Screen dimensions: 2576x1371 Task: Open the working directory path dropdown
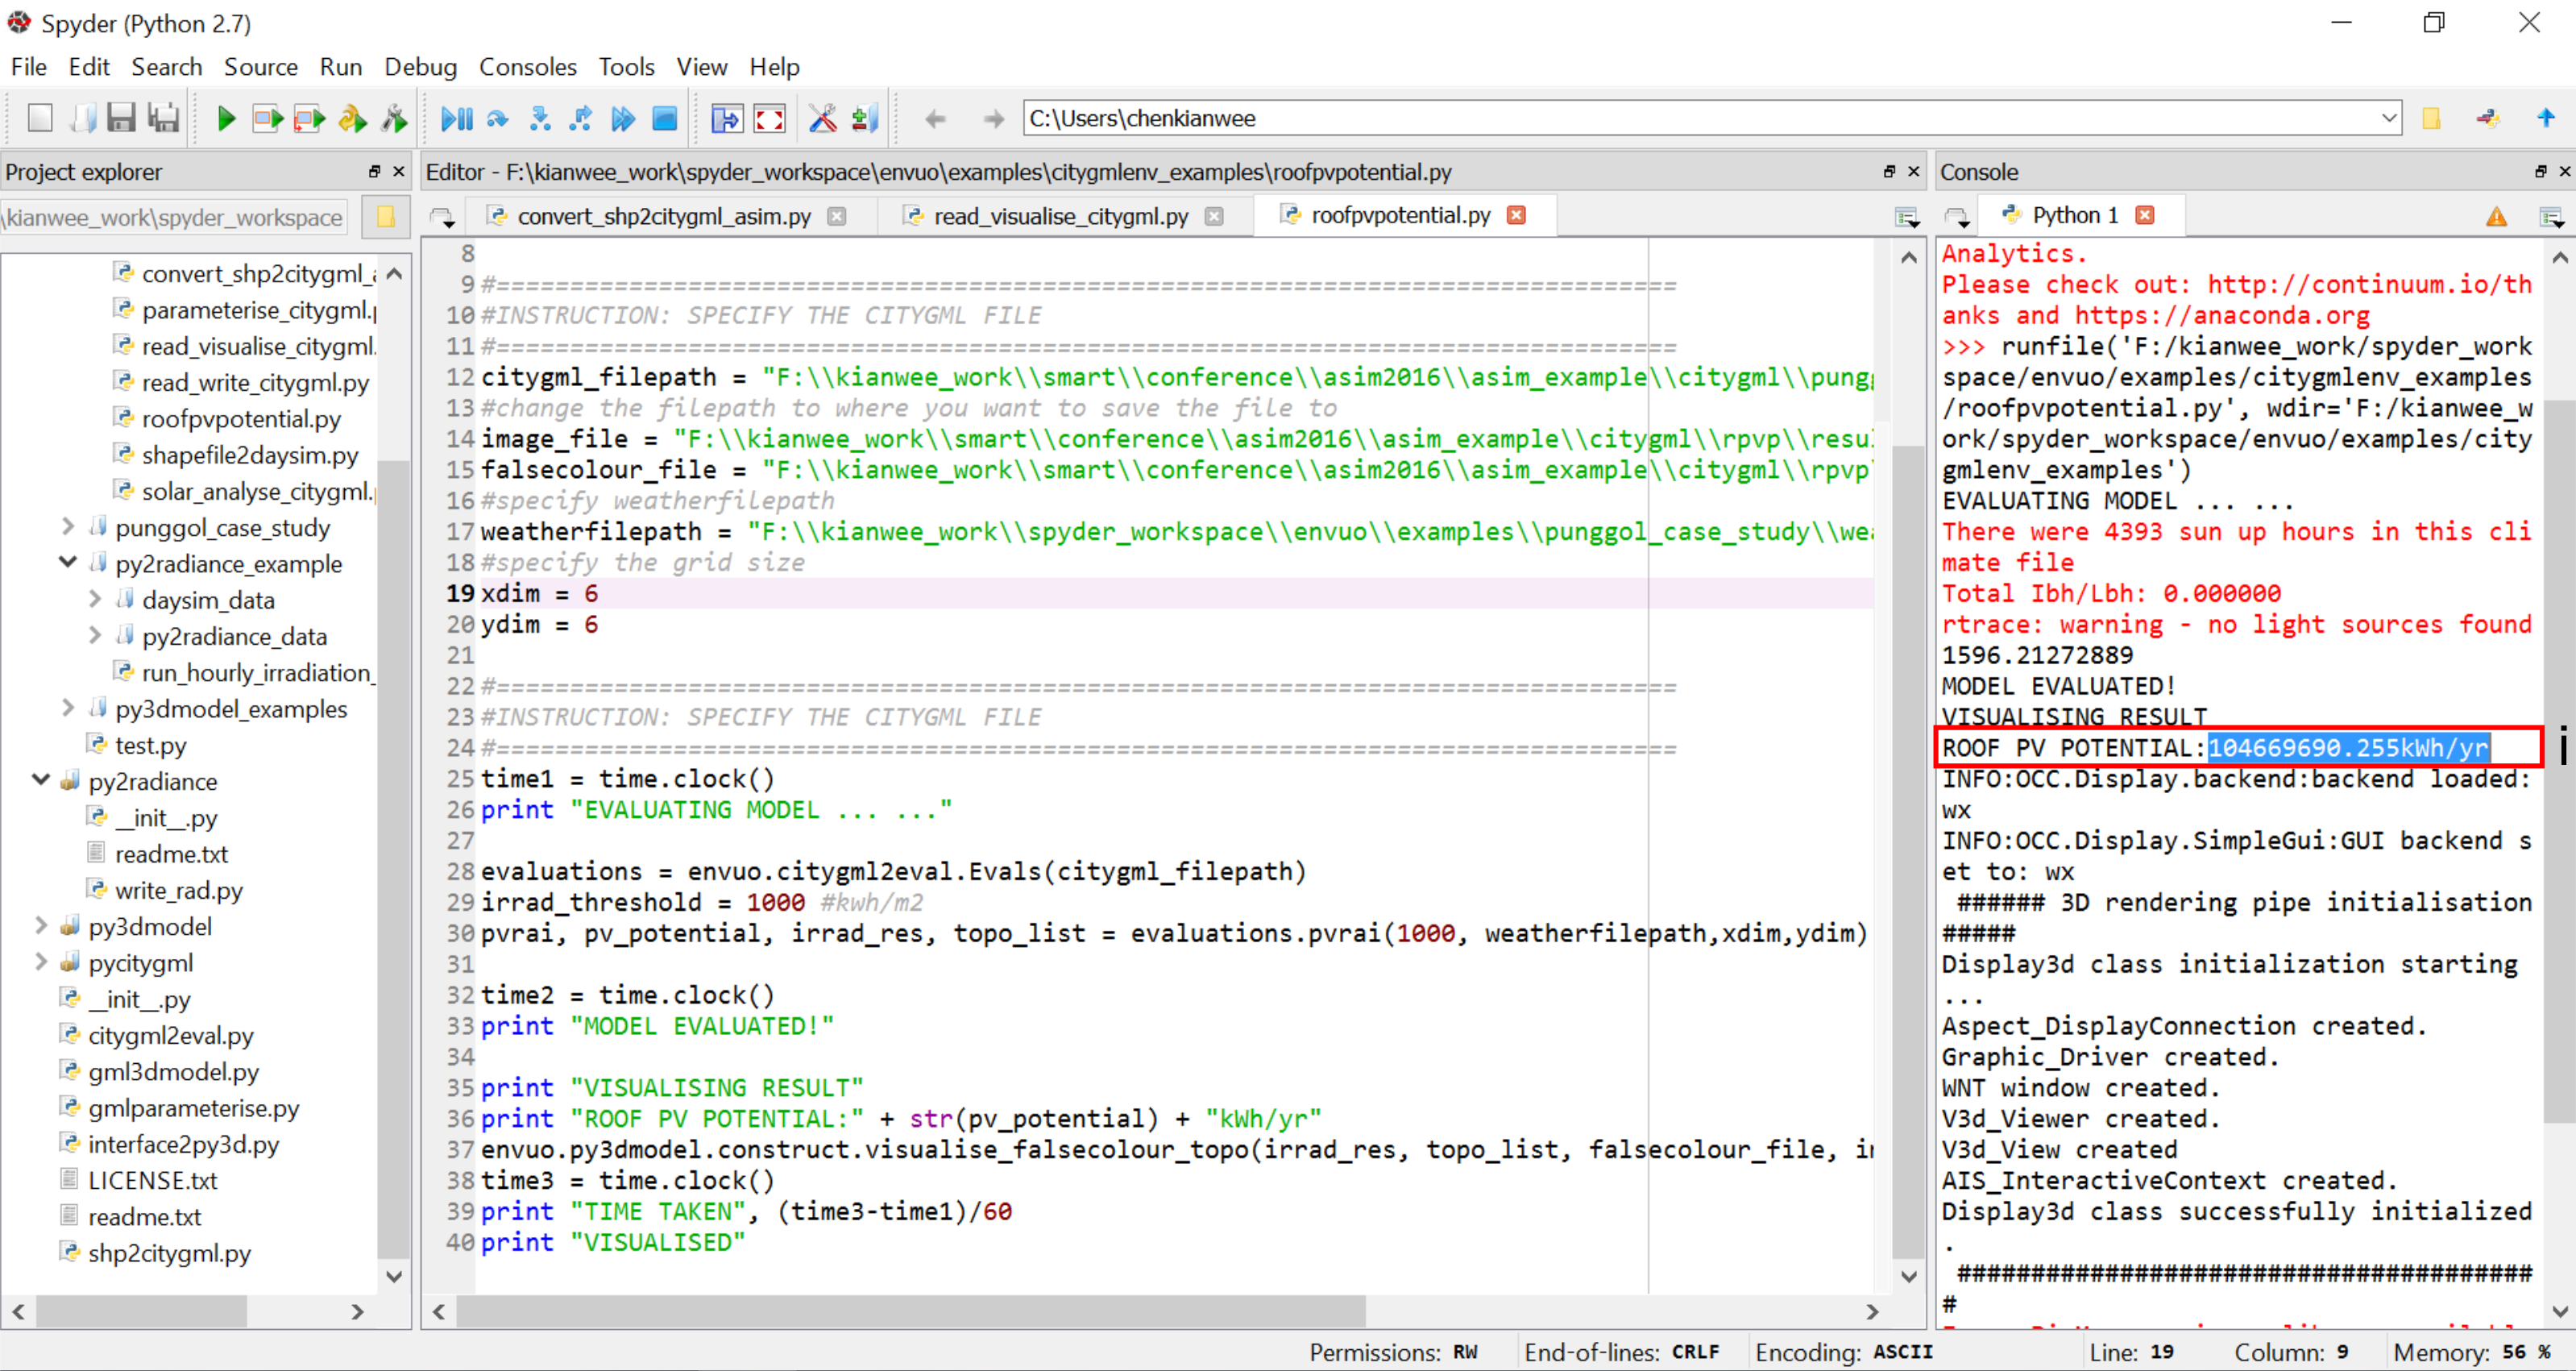[2389, 119]
